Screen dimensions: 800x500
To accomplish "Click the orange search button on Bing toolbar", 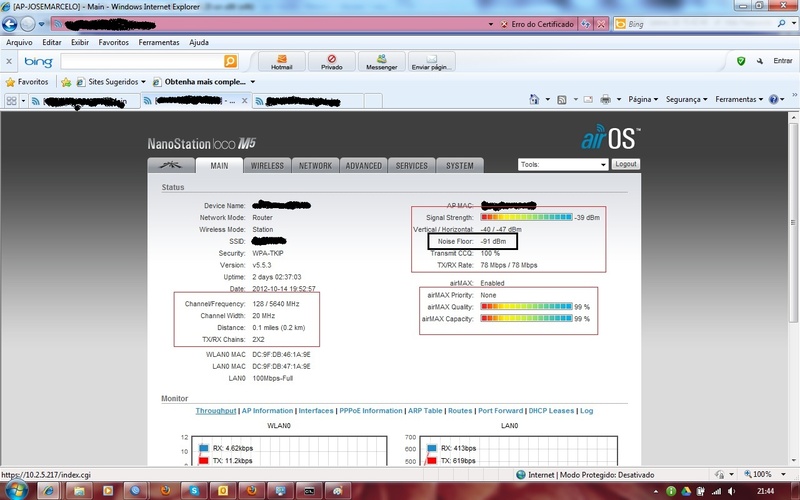I will click(231, 61).
